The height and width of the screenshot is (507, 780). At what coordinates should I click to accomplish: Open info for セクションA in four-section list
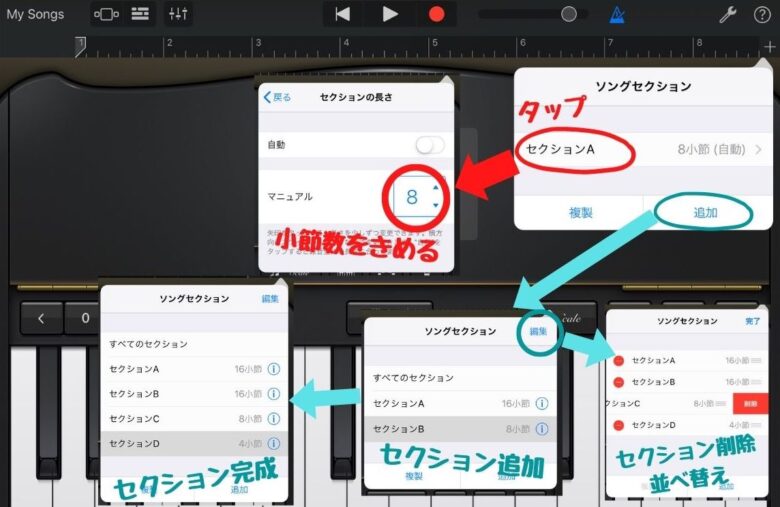(x=274, y=369)
